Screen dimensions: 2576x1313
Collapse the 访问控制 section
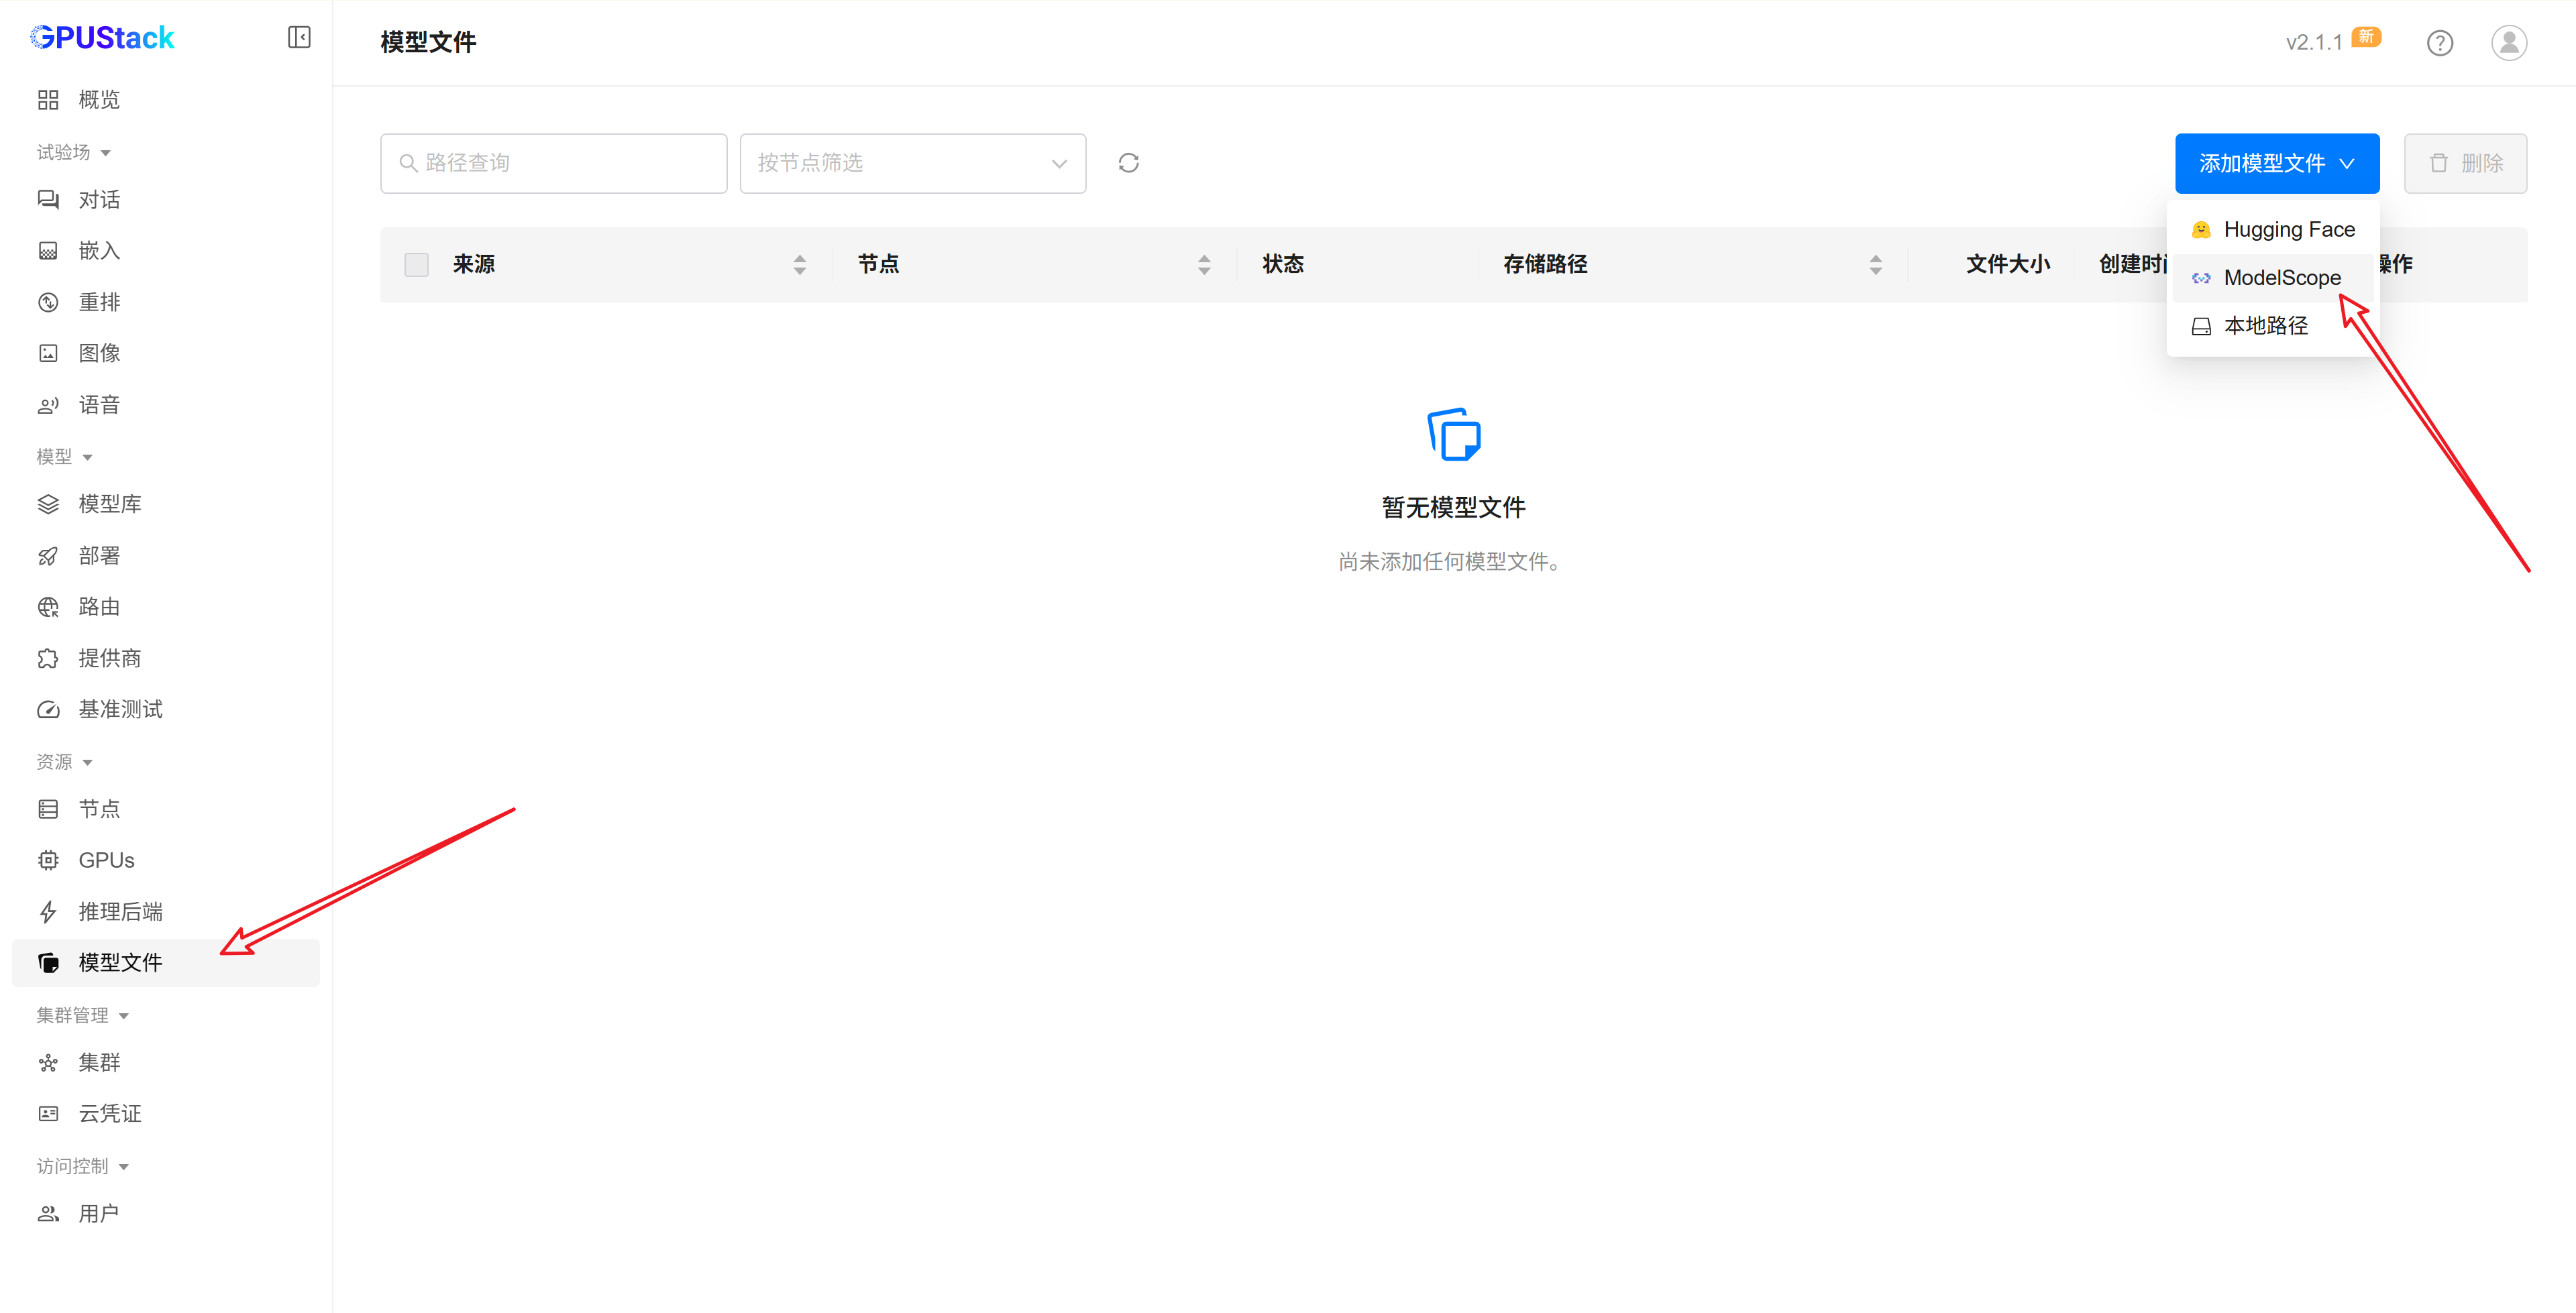83,1166
